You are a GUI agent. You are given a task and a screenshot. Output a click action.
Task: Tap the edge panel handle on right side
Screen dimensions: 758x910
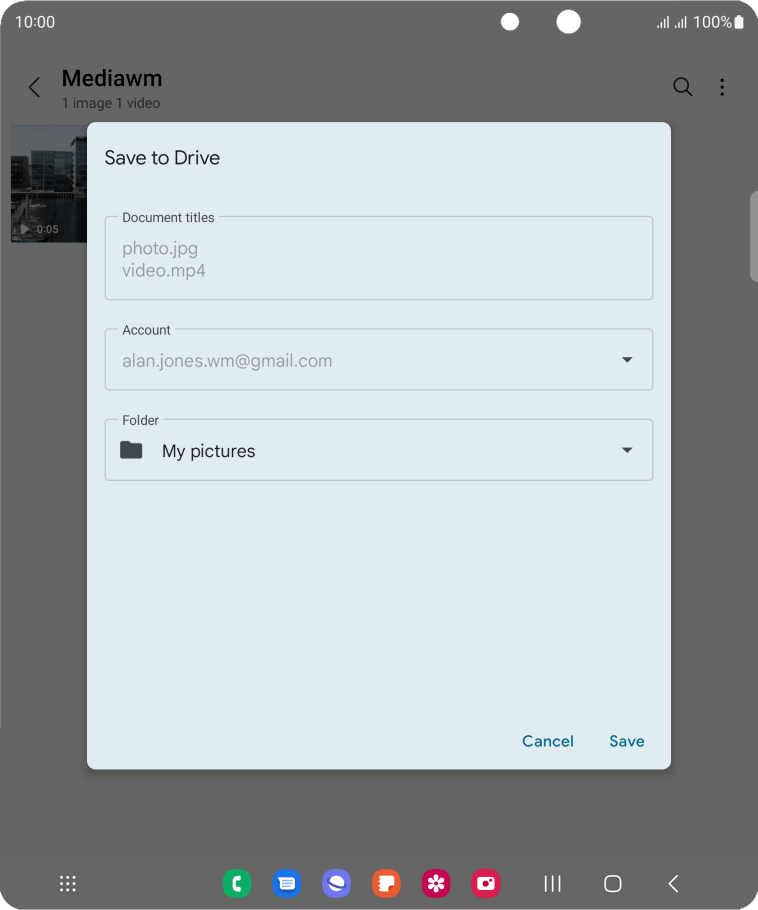[x=754, y=236]
